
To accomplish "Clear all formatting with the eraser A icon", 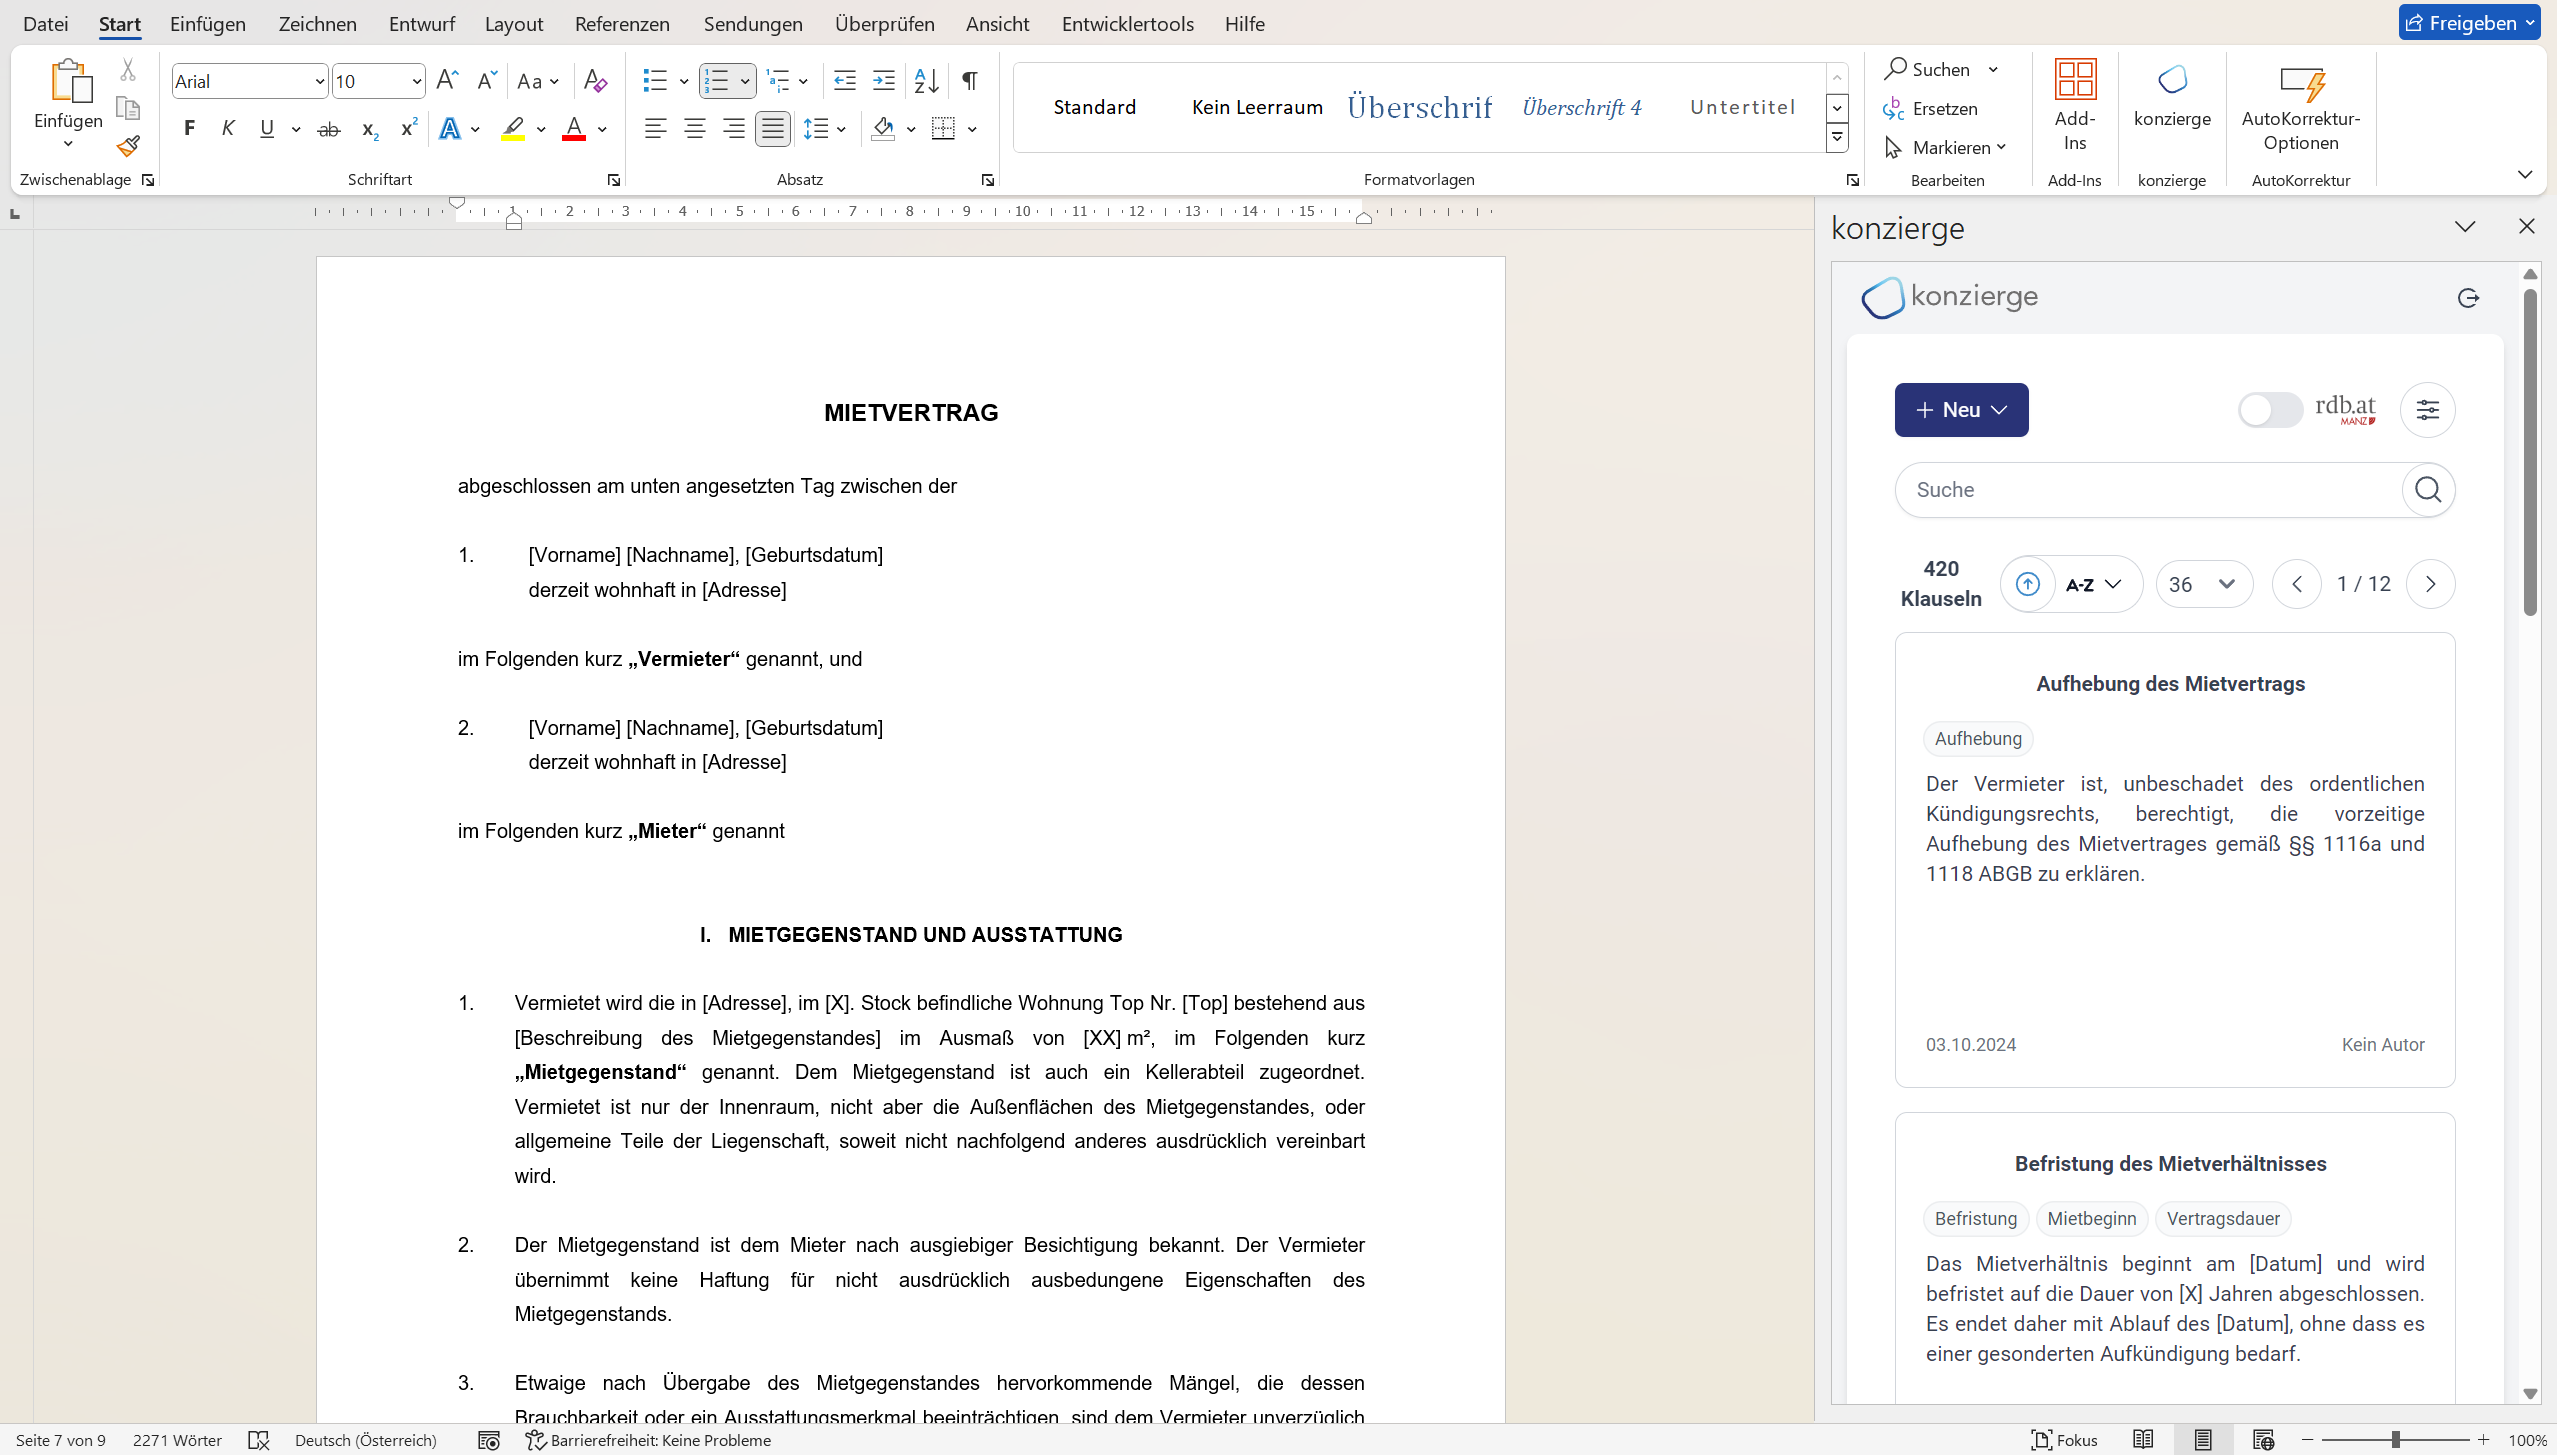I will (595, 80).
